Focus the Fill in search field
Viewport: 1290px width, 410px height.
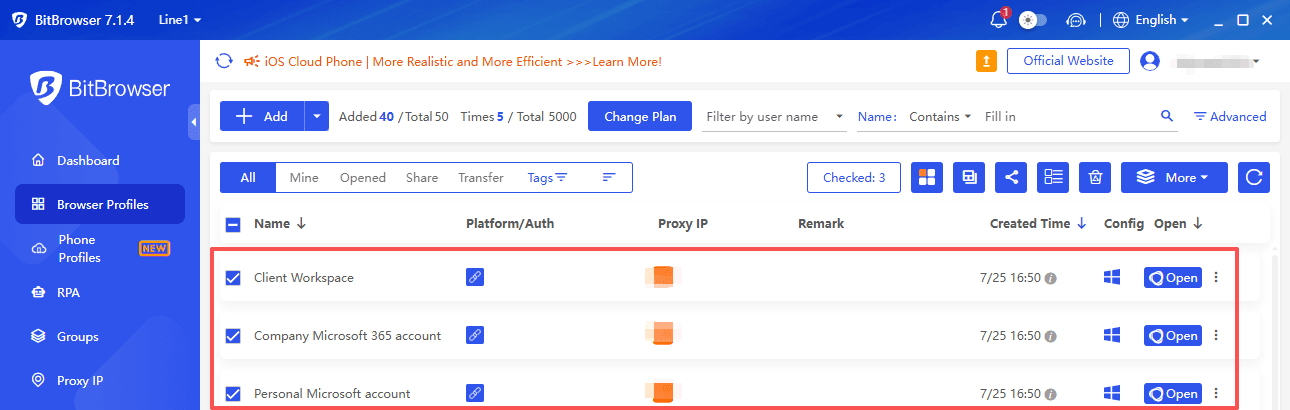click(1068, 117)
